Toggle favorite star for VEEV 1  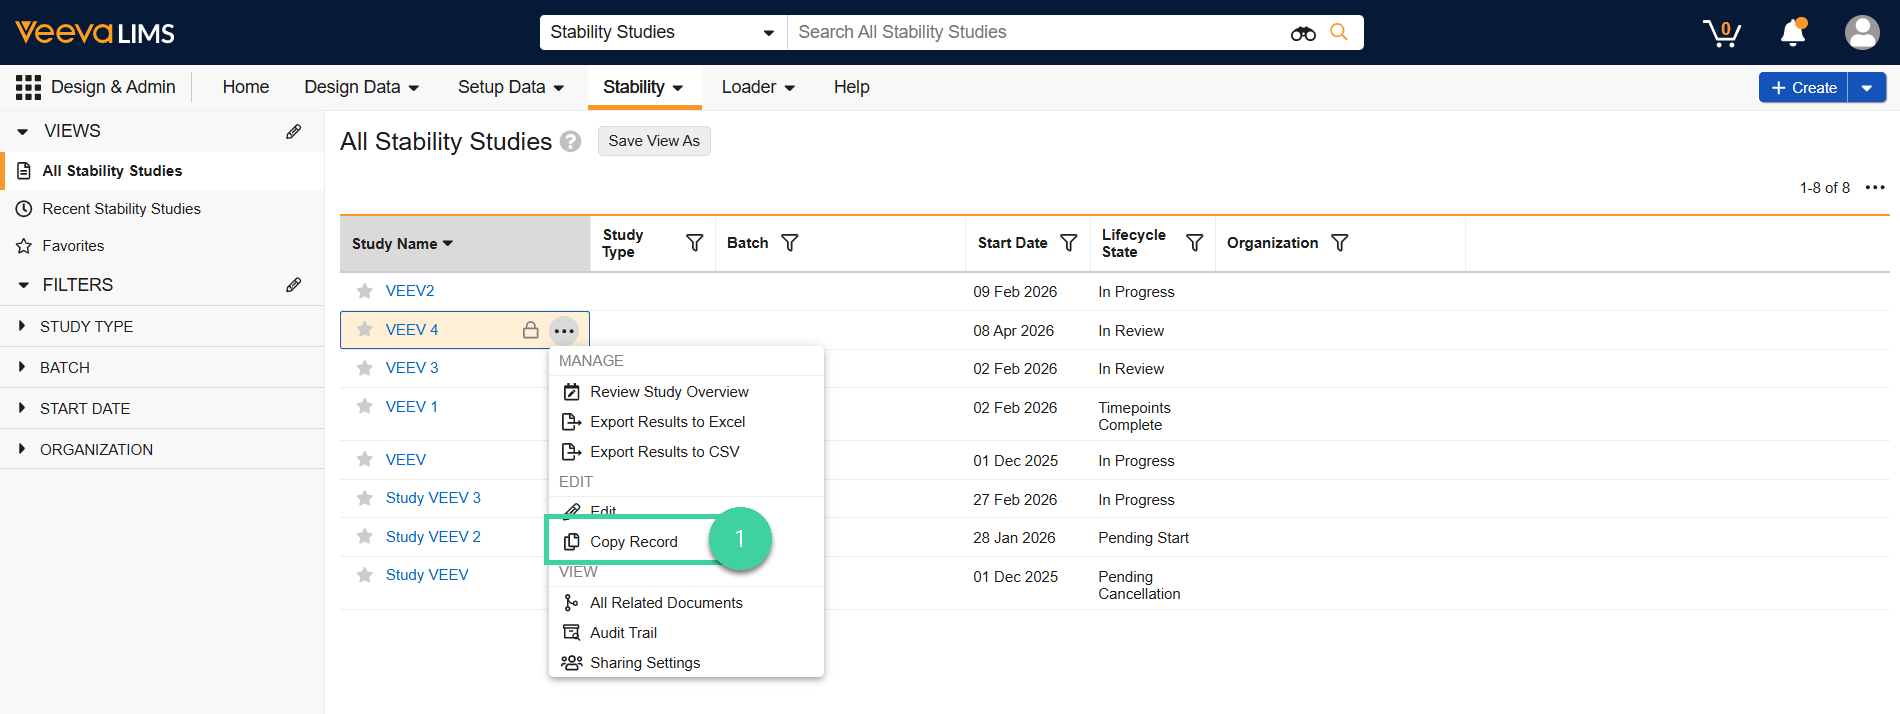(365, 407)
